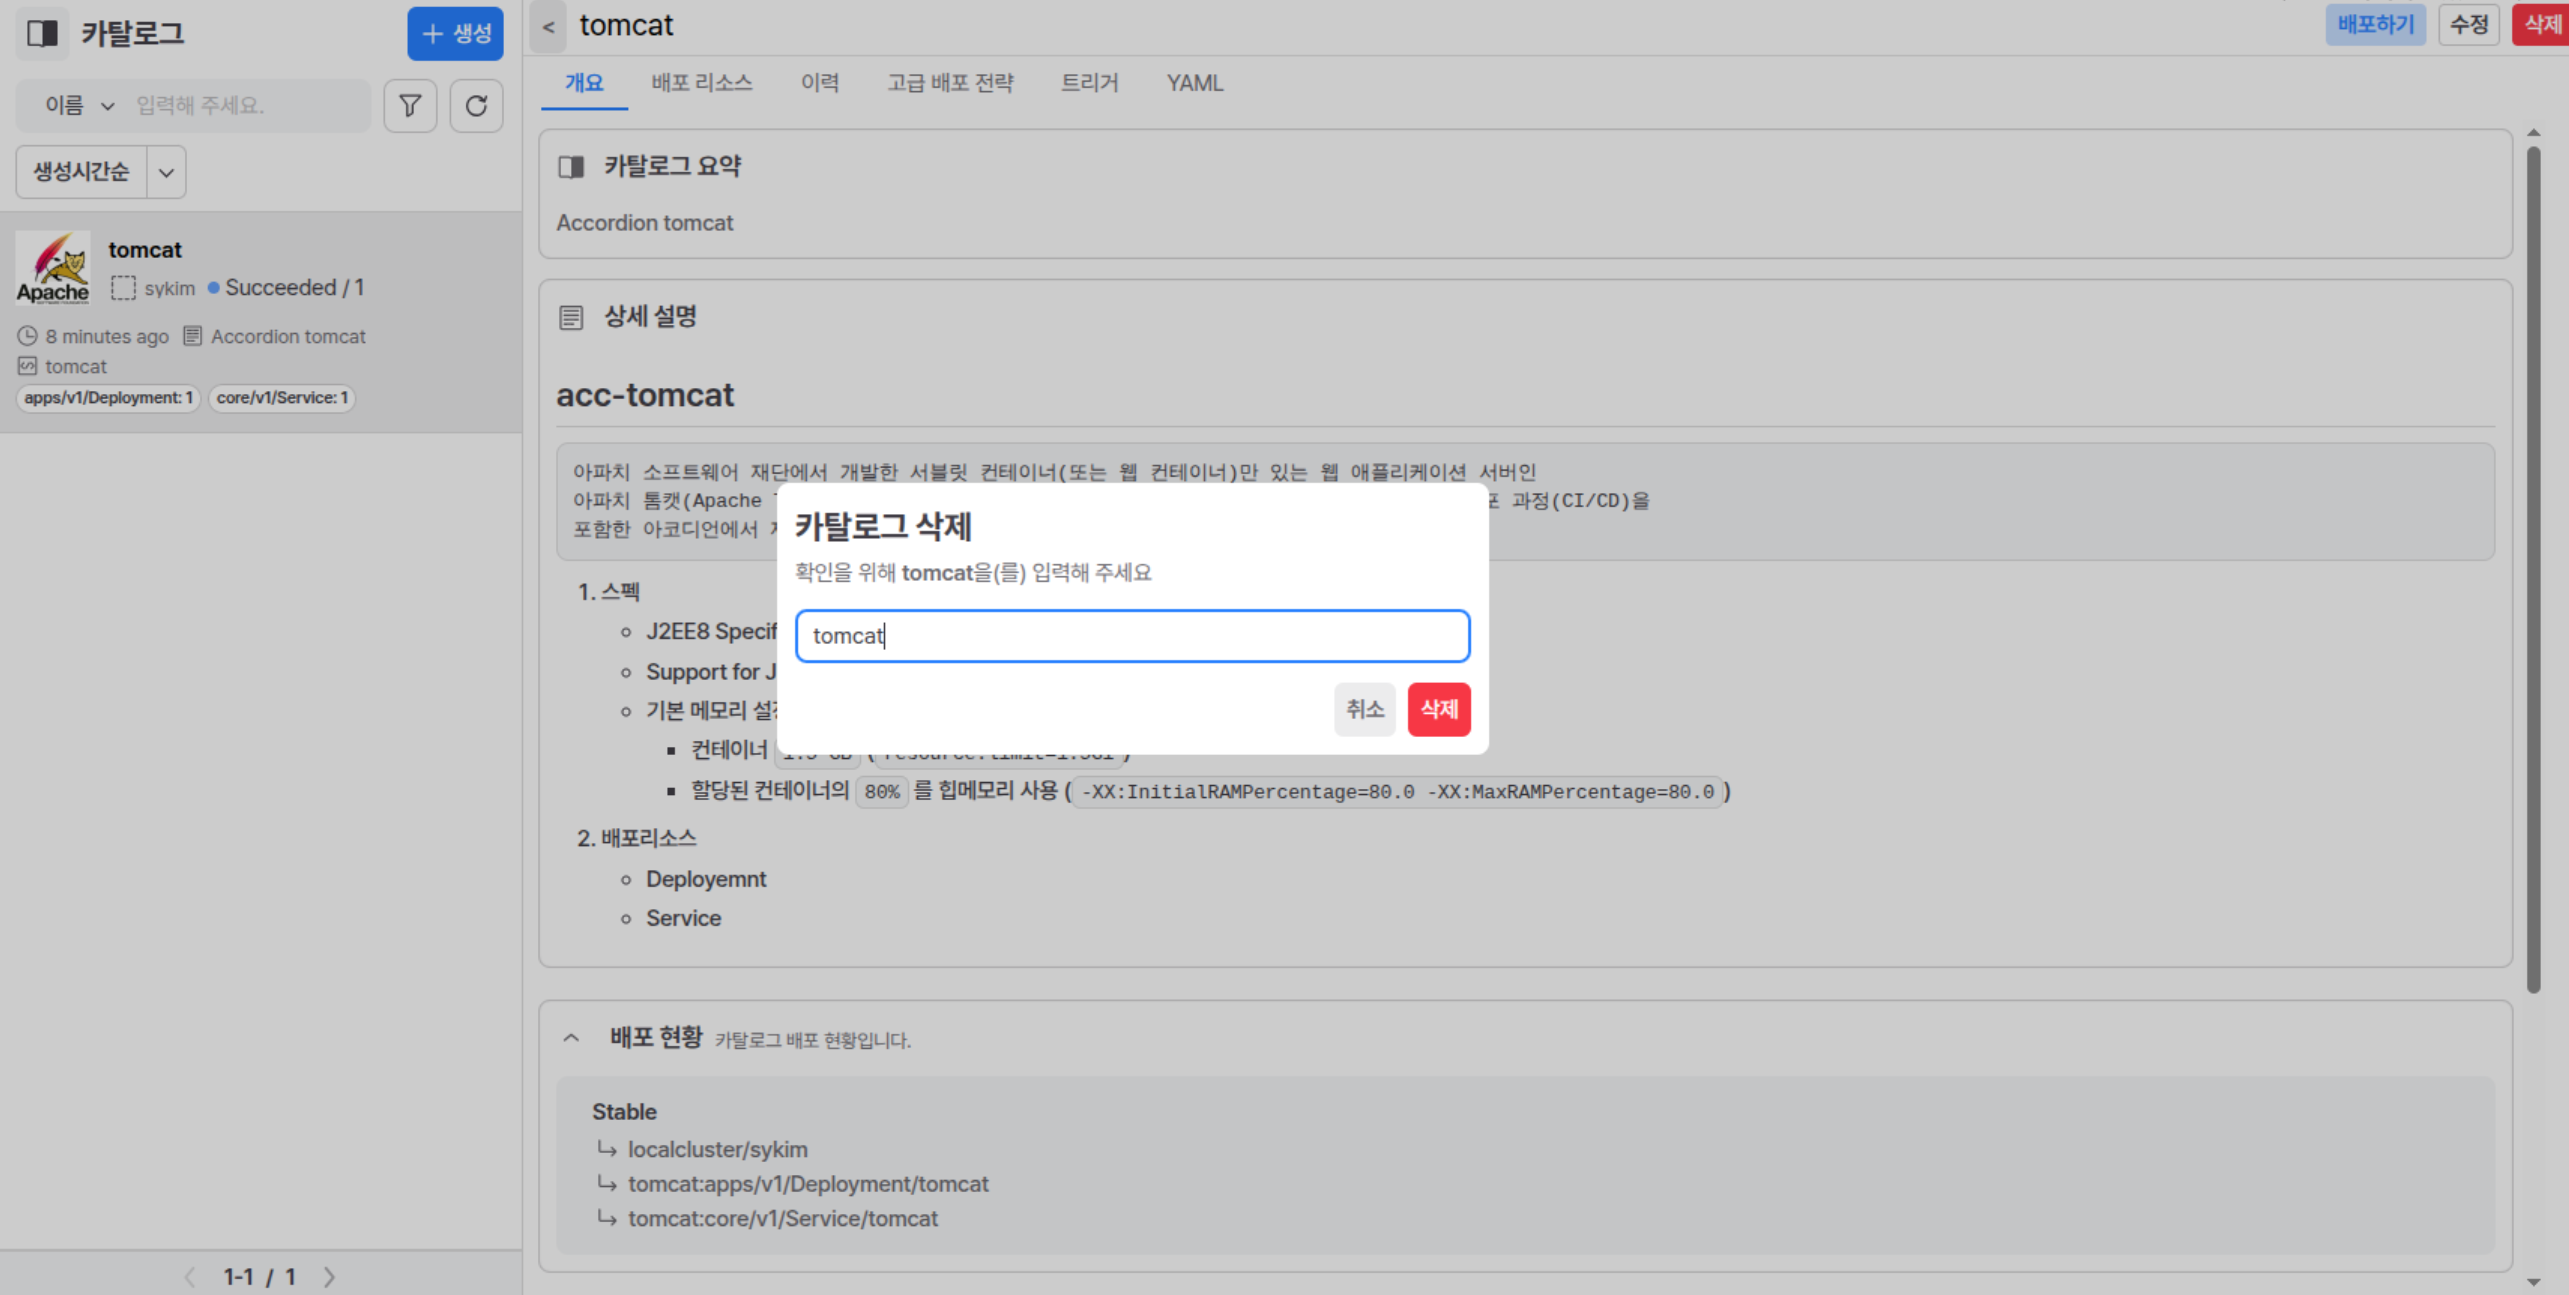
Task: Click the apps/v1/Deployment: 1 tag
Action: pyautogui.click(x=108, y=398)
